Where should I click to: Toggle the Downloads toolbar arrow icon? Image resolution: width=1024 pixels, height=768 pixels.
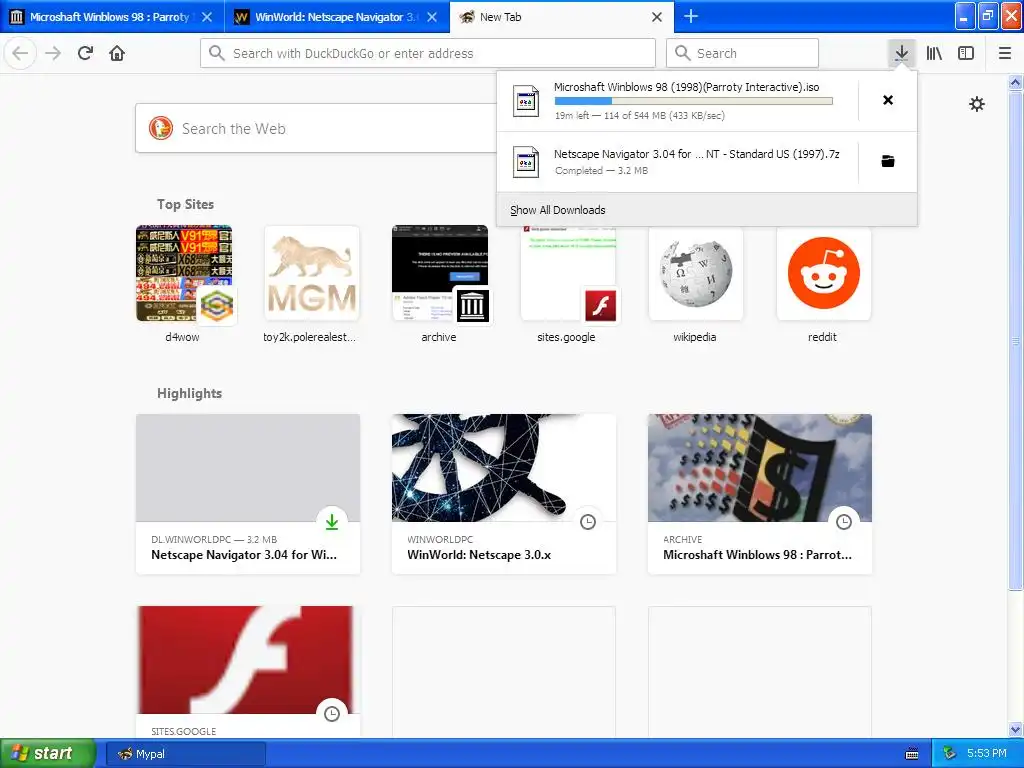click(x=901, y=53)
